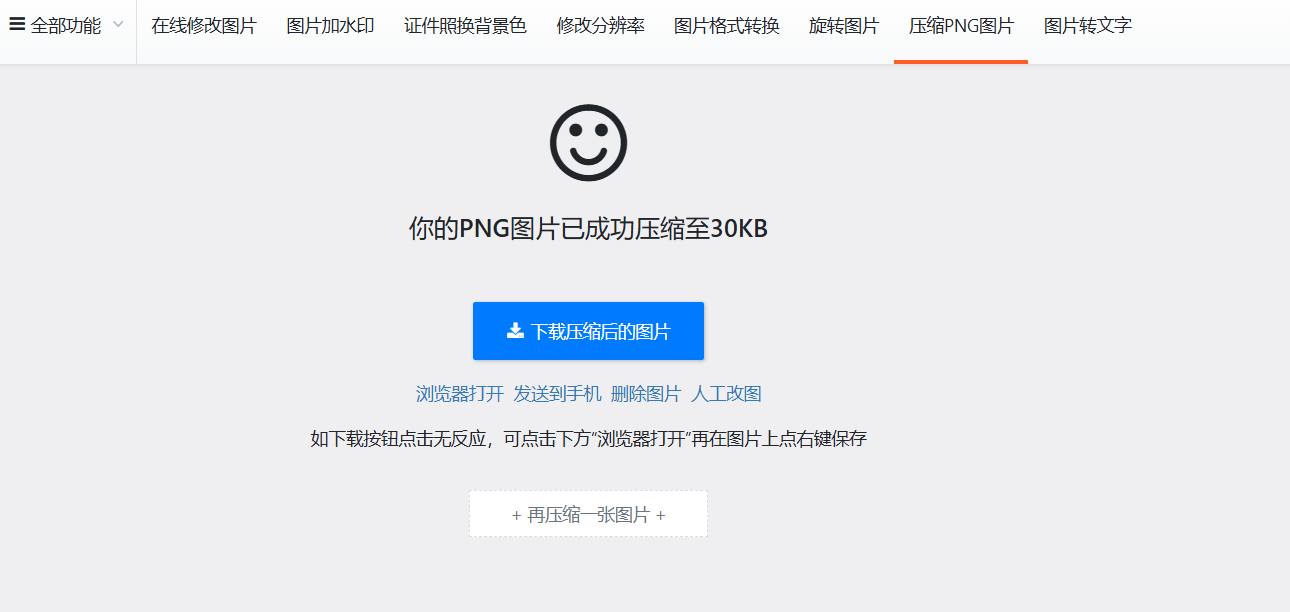Click the download arrow icon in blue button

pos(515,331)
